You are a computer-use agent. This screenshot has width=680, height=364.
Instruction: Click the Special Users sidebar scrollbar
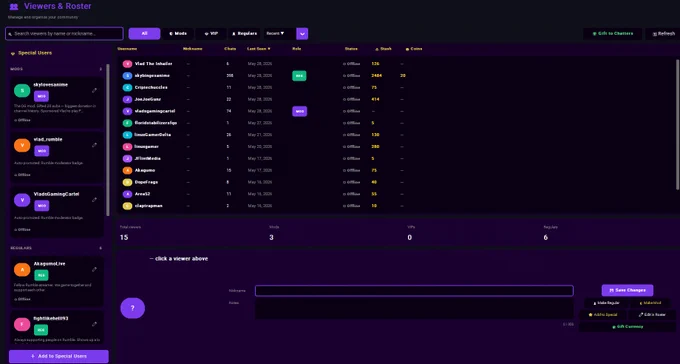[x=108, y=140]
